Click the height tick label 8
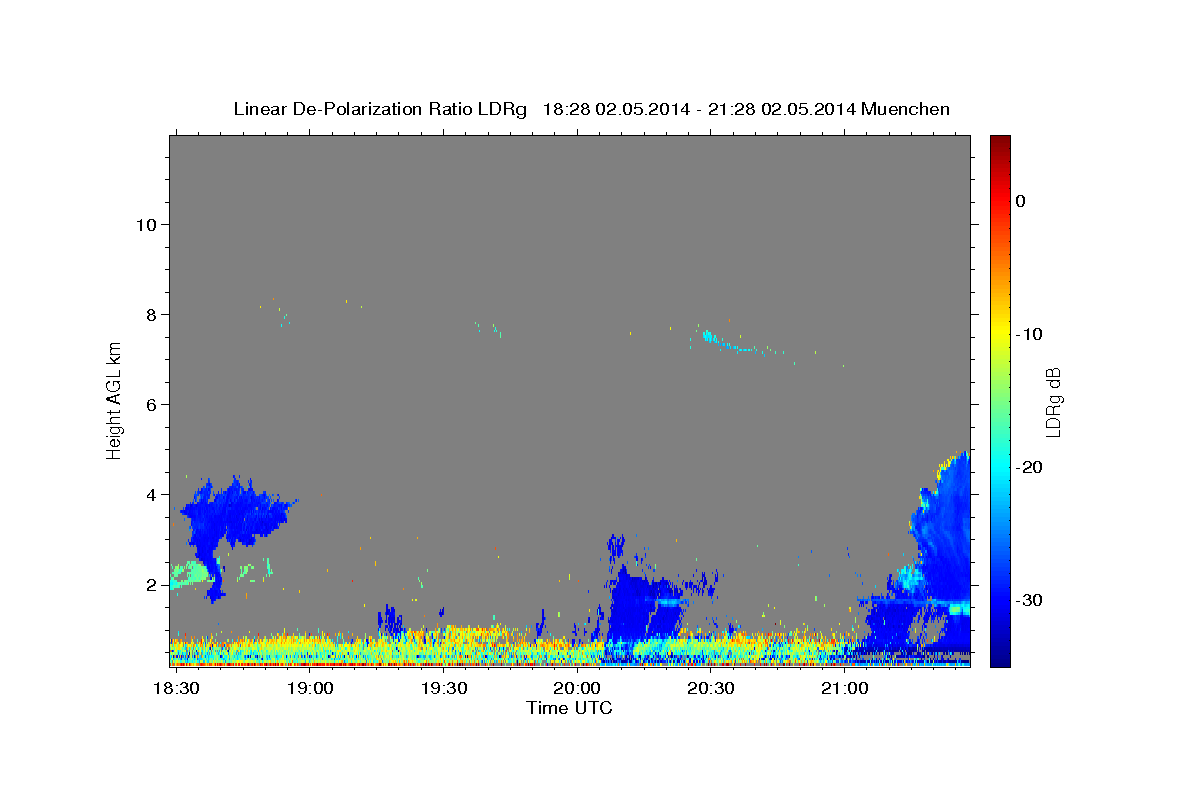 click(x=151, y=315)
